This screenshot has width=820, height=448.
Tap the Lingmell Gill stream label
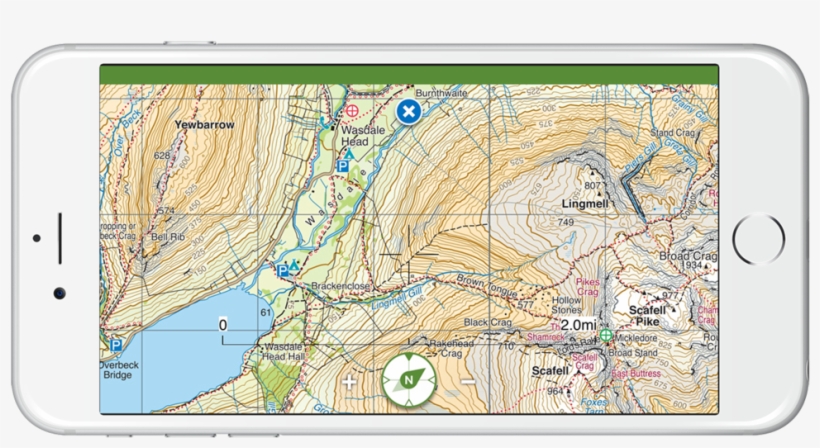(x=396, y=298)
